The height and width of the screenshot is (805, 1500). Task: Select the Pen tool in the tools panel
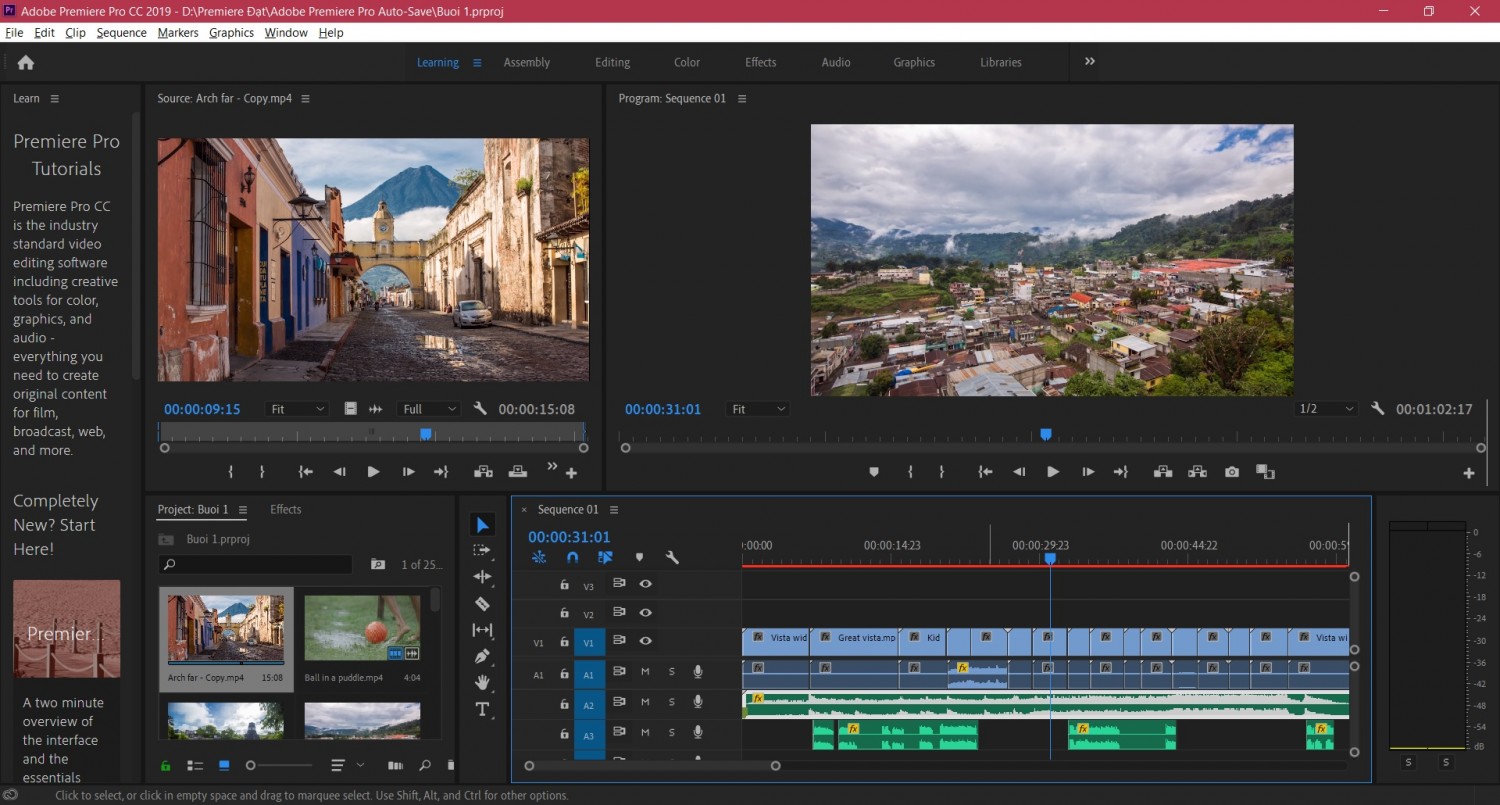point(482,657)
